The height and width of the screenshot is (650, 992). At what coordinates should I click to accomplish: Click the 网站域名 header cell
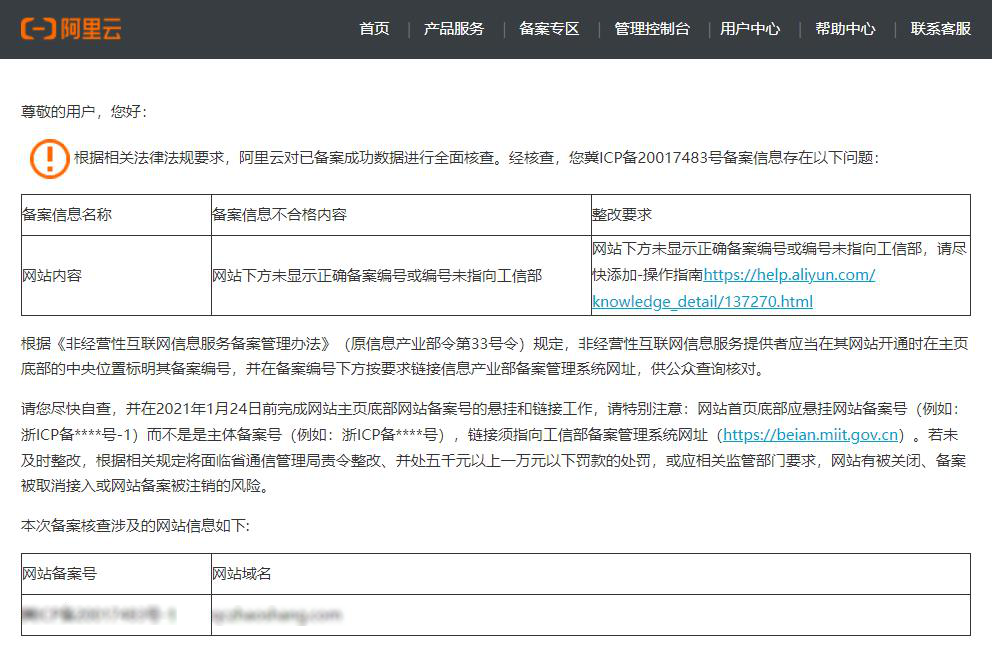coord(591,574)
